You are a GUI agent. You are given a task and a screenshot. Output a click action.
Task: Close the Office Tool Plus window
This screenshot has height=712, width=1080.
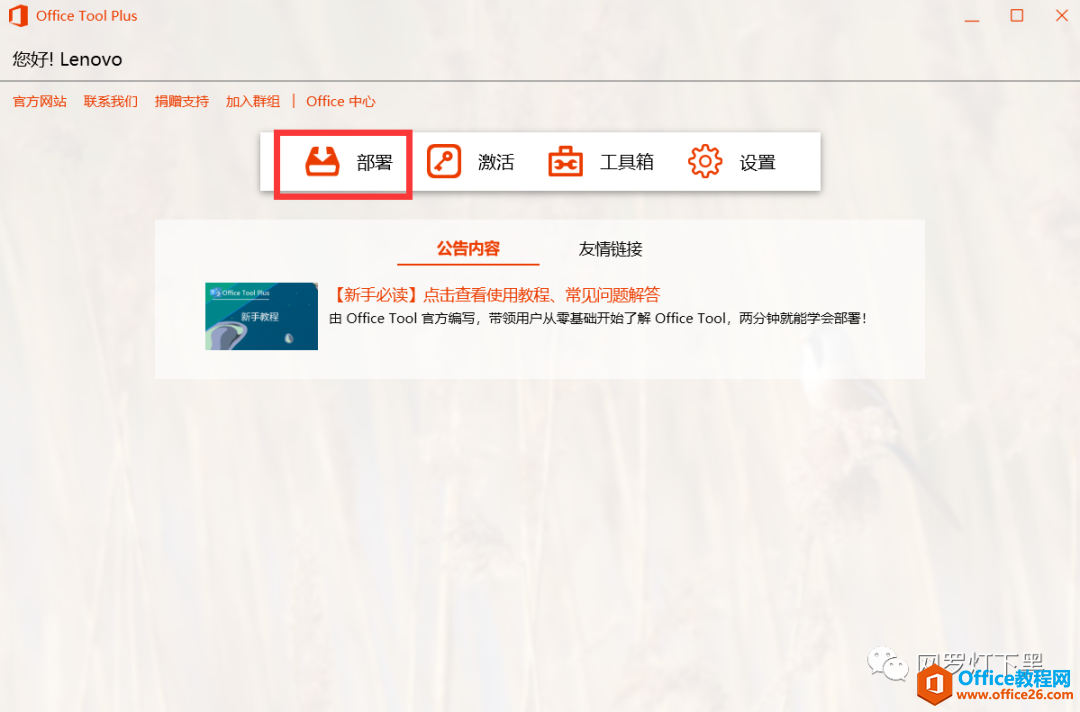point(1062,15)
